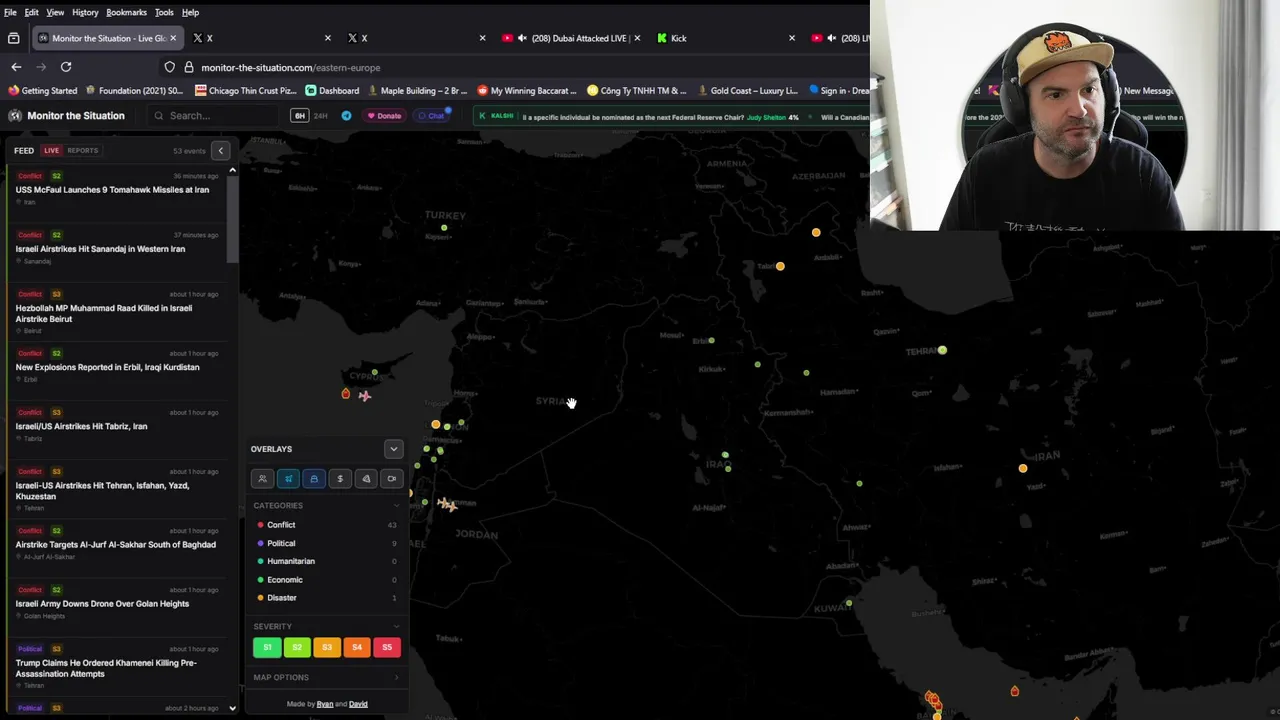Open the File menu
The height and width of the screenshot is (720, 1280).
point(10,12)
